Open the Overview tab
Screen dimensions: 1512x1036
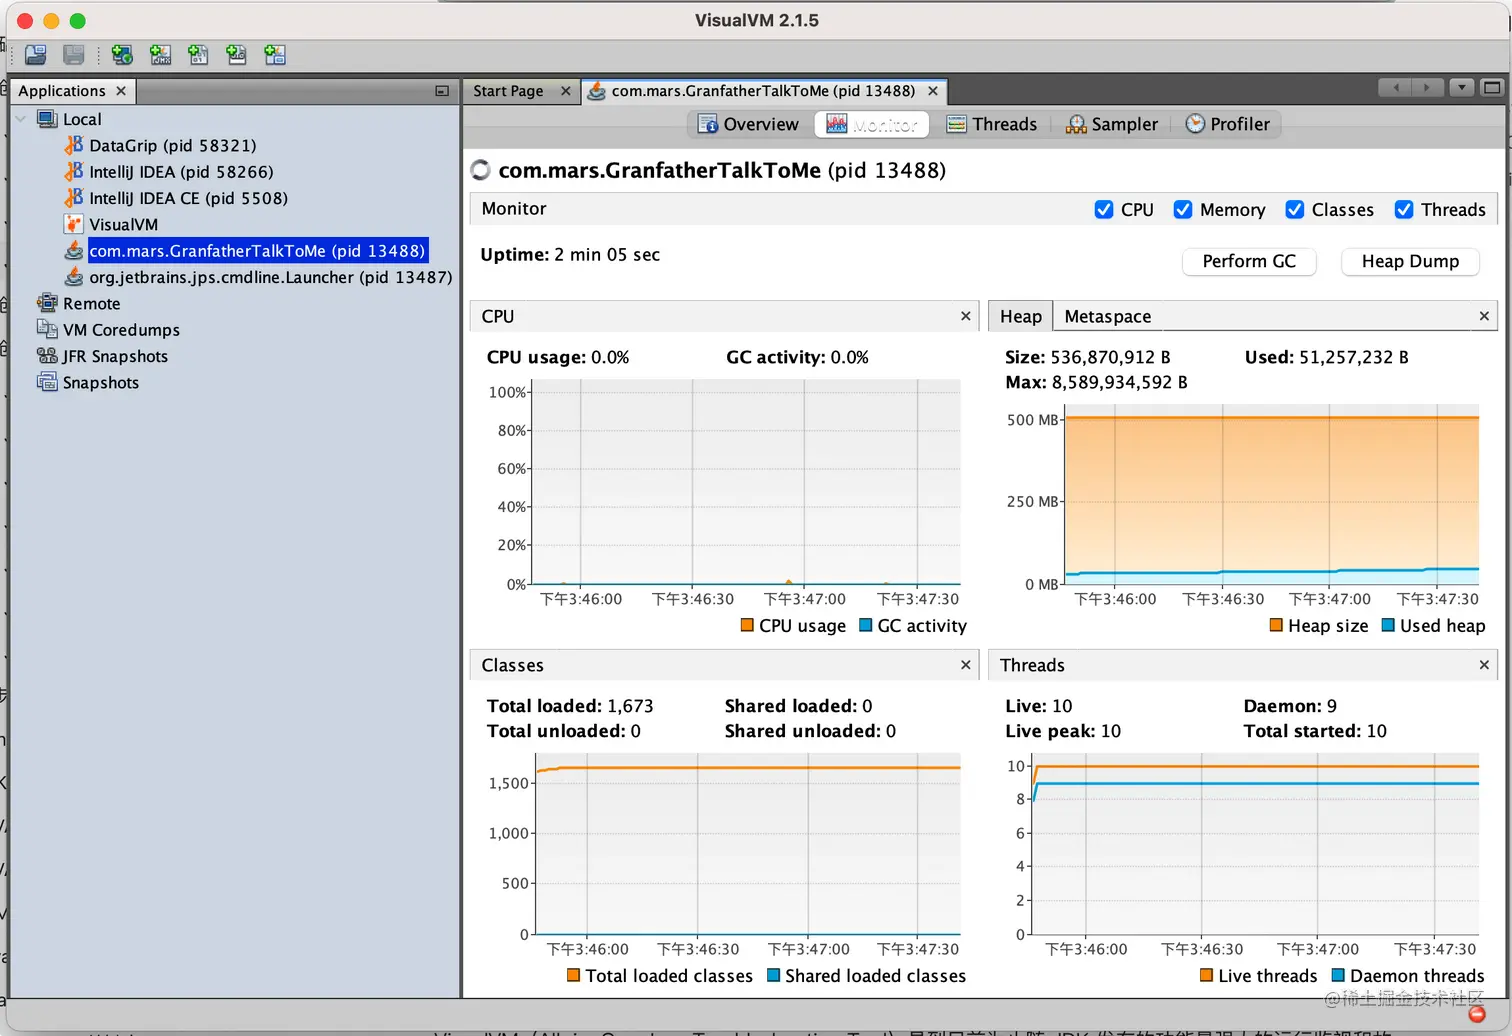(x=749, y=124)
